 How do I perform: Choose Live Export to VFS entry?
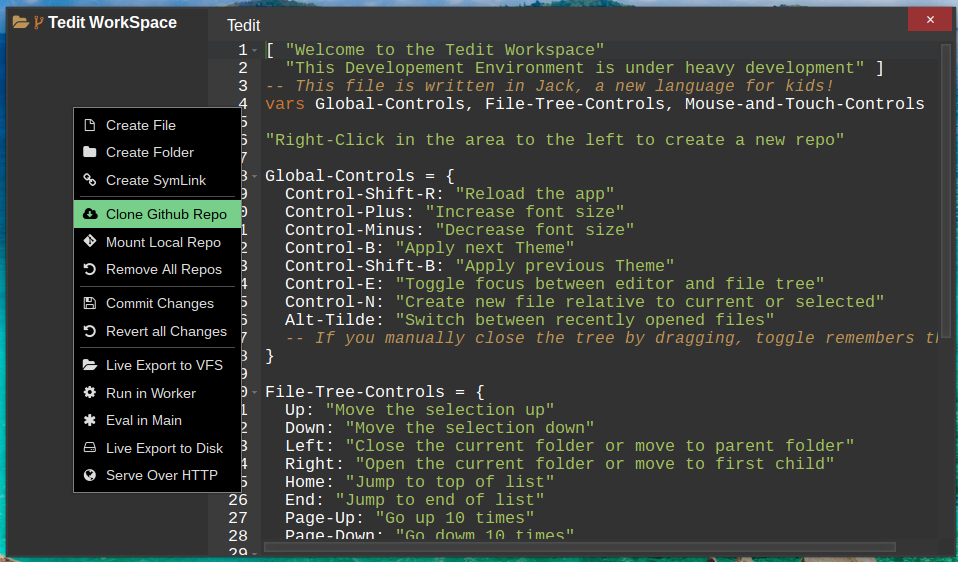pos(158,365)
